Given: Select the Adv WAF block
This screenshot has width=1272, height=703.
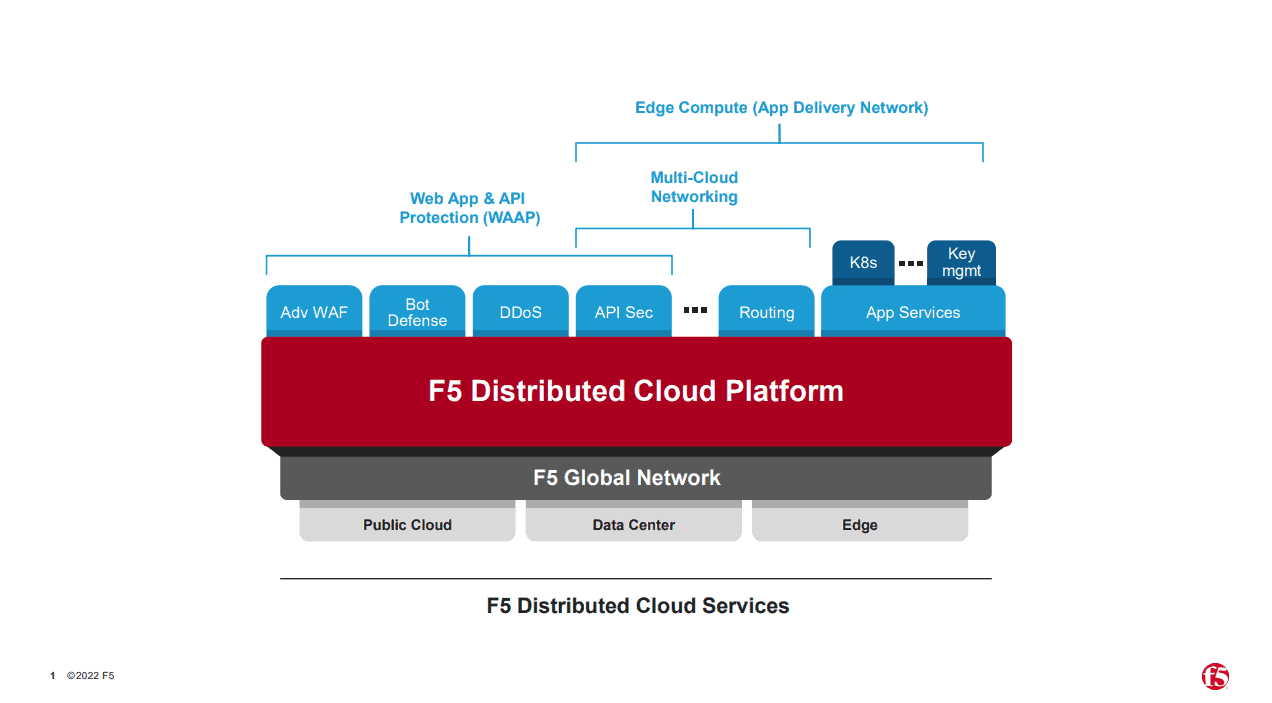Looking at the screenshot, I should pos(314,312).
